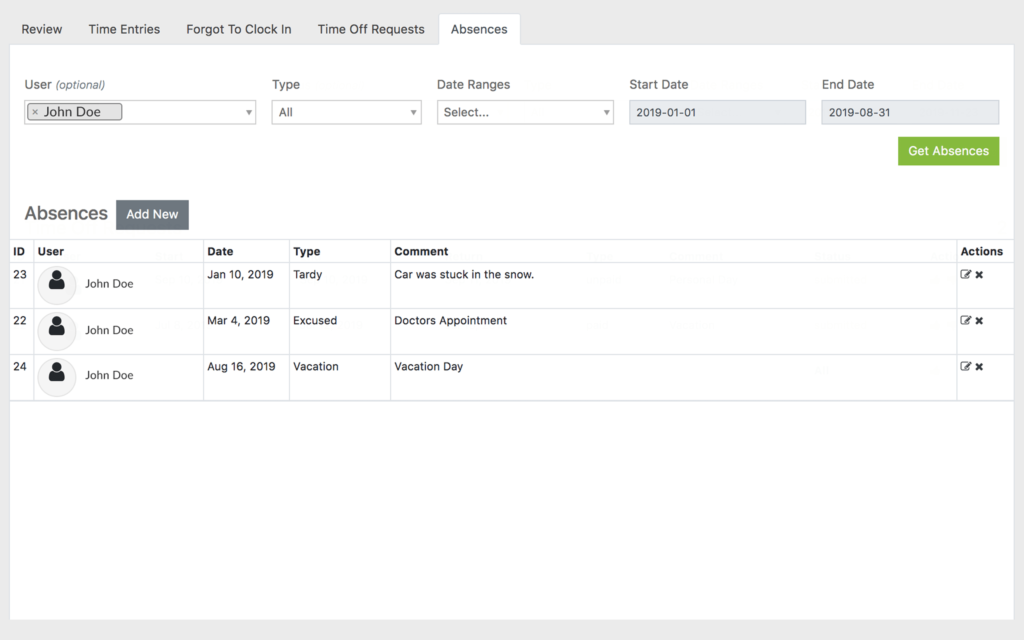Open the User filter dropdown
This screenshot has height=640, width=1024.
point(249,113)
